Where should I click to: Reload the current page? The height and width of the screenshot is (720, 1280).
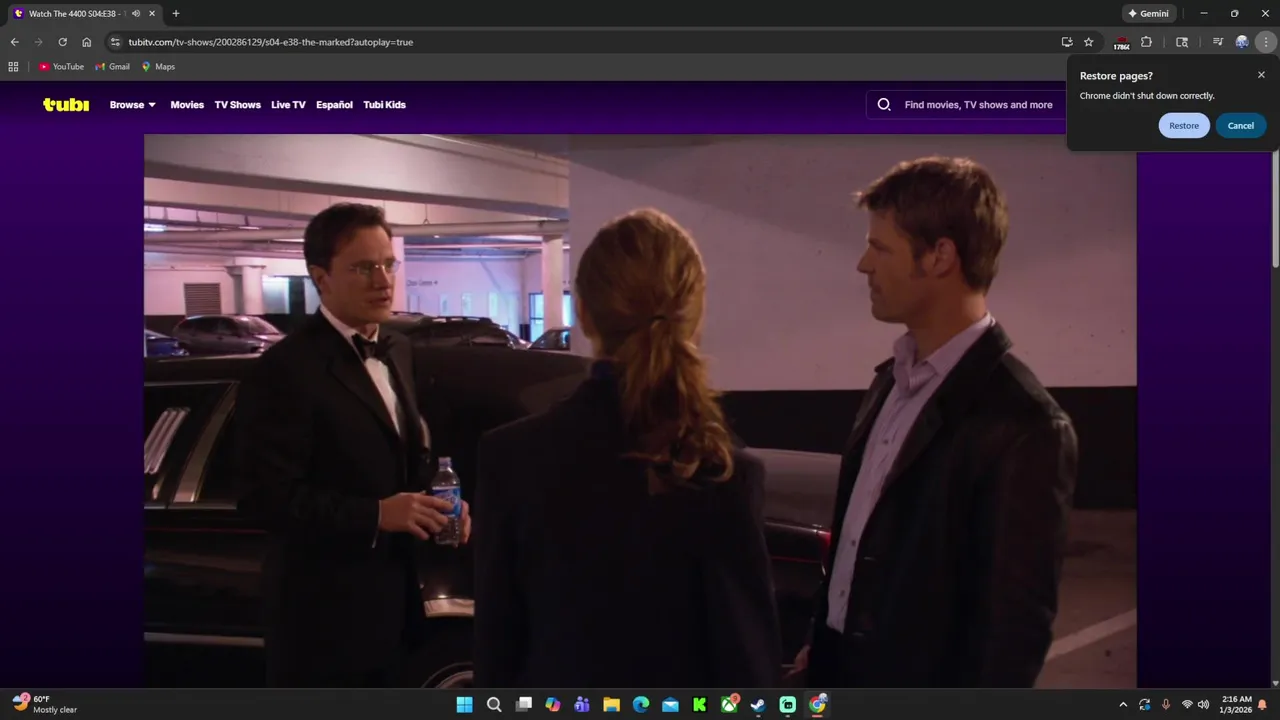(x=62, y=42)
